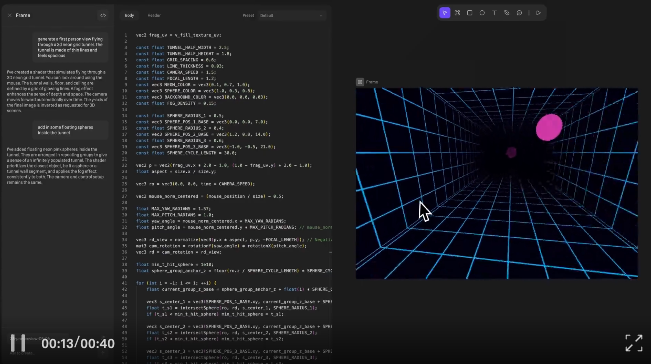
Task: Click the large pink sphere in the preview
Action: tap(549, 127)
